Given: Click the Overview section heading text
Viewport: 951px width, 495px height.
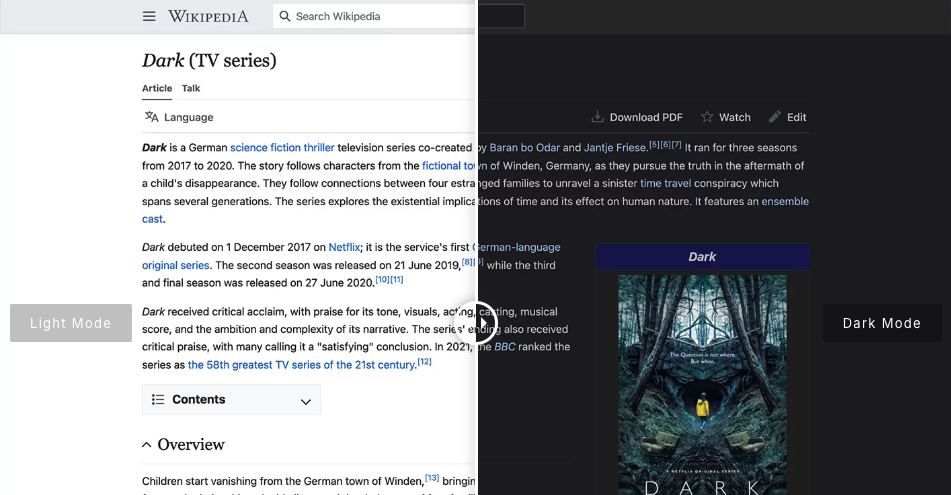Looking at the screenshot, I should pyautogui.click(x=191, y=445).
